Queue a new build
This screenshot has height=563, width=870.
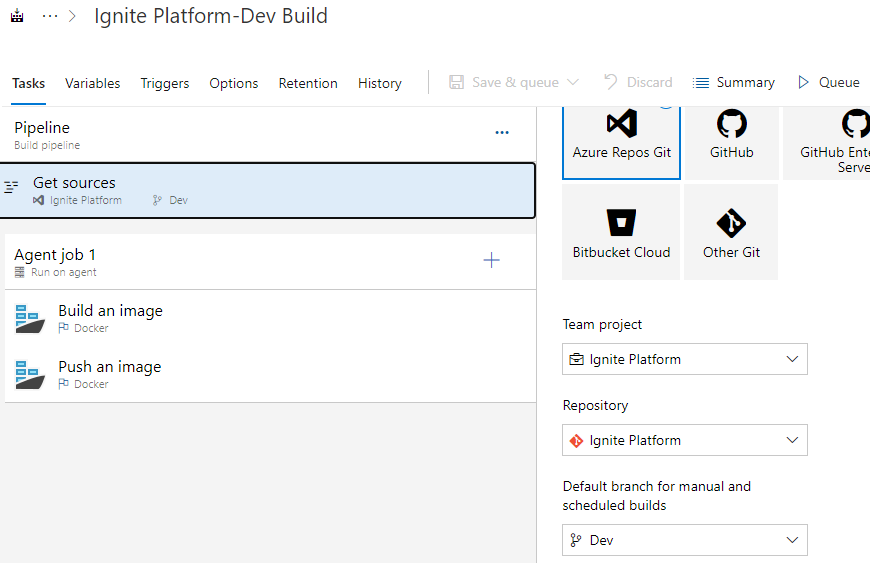828,83
